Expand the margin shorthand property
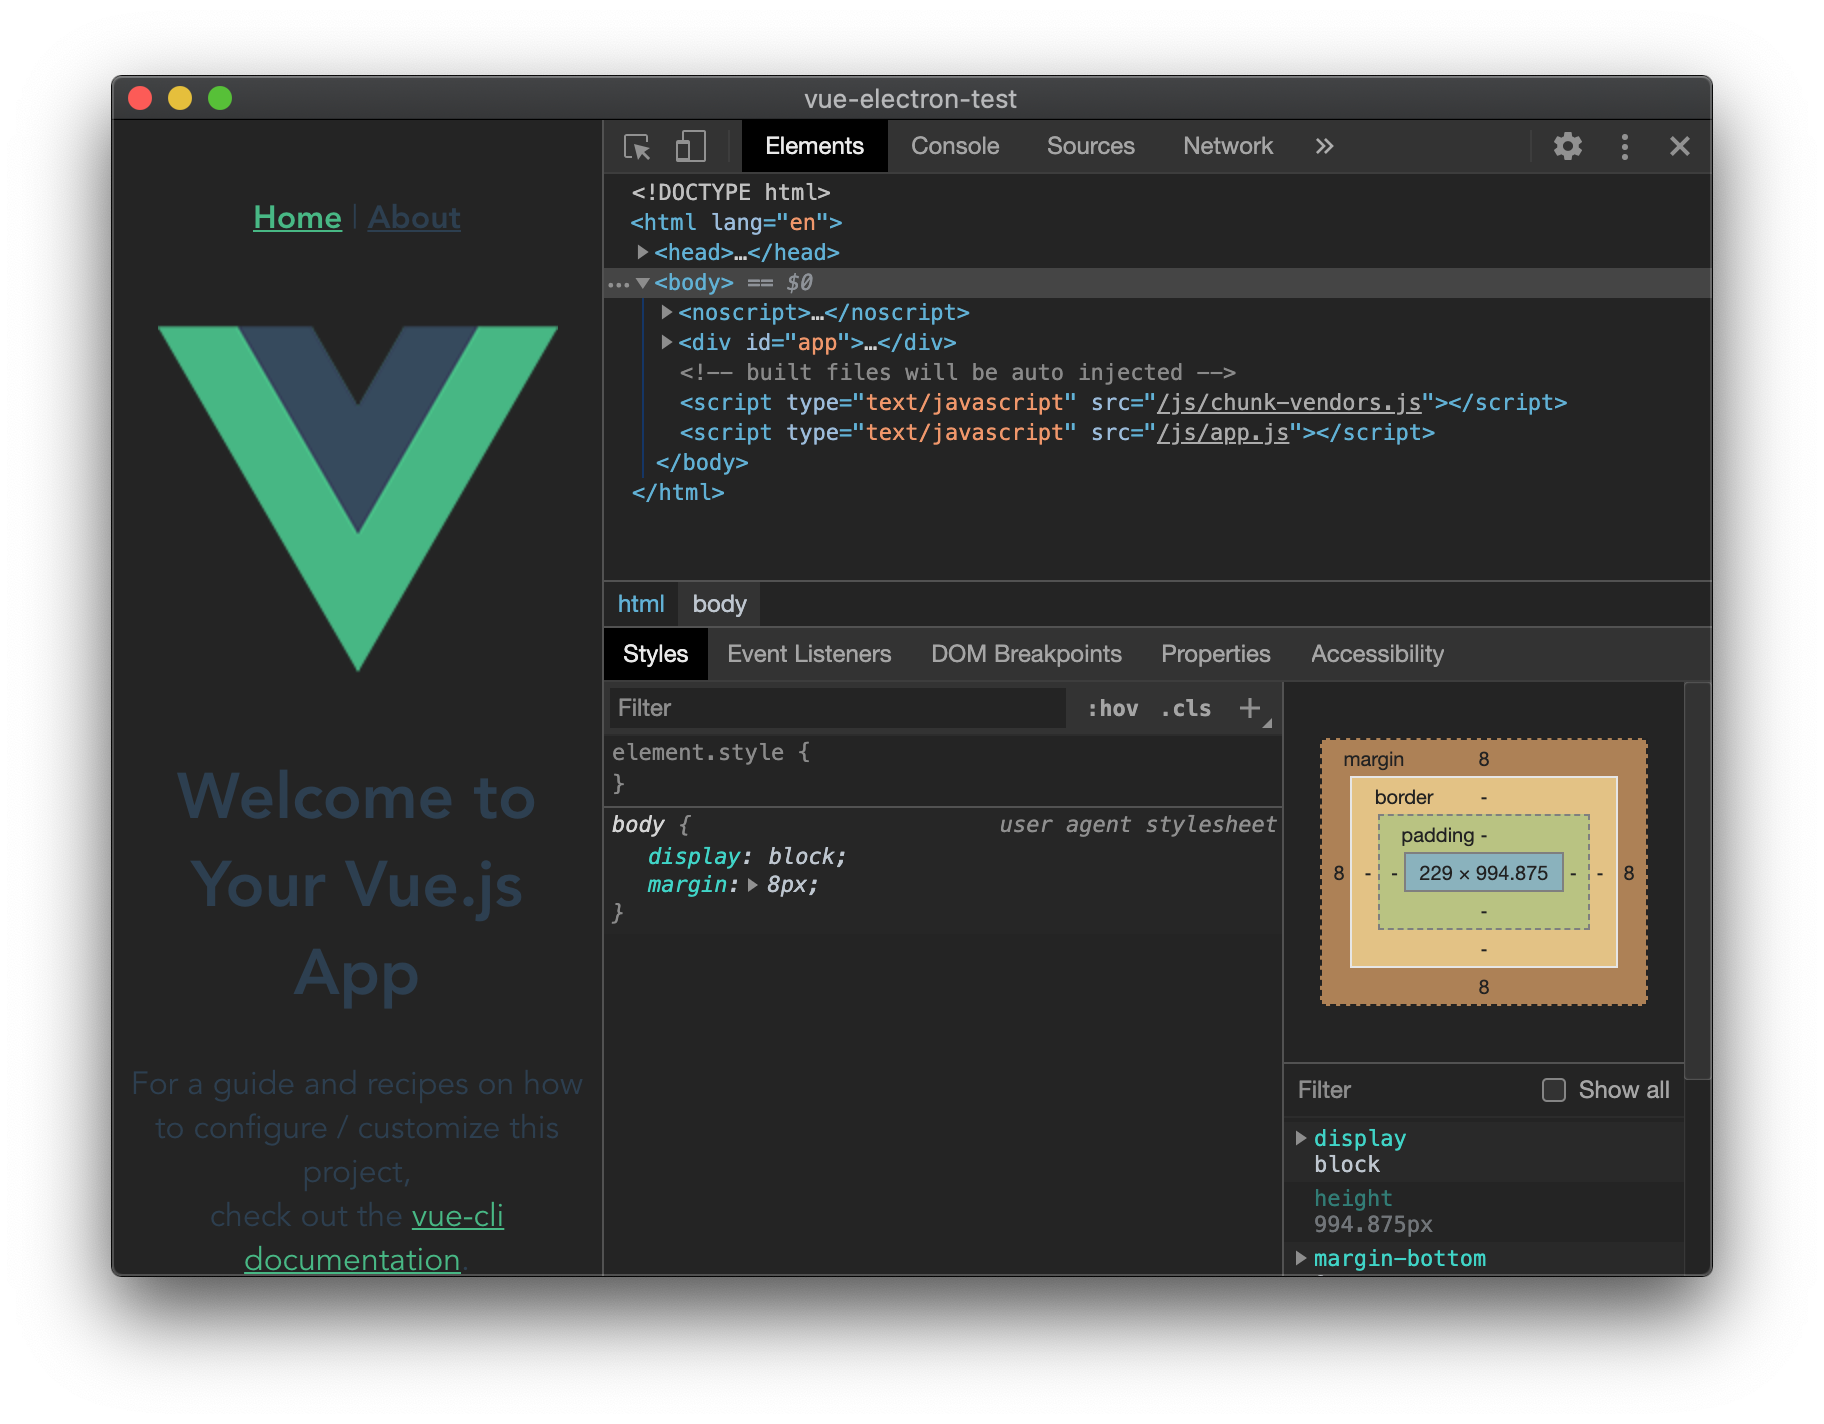 click(x=753, y=885)
